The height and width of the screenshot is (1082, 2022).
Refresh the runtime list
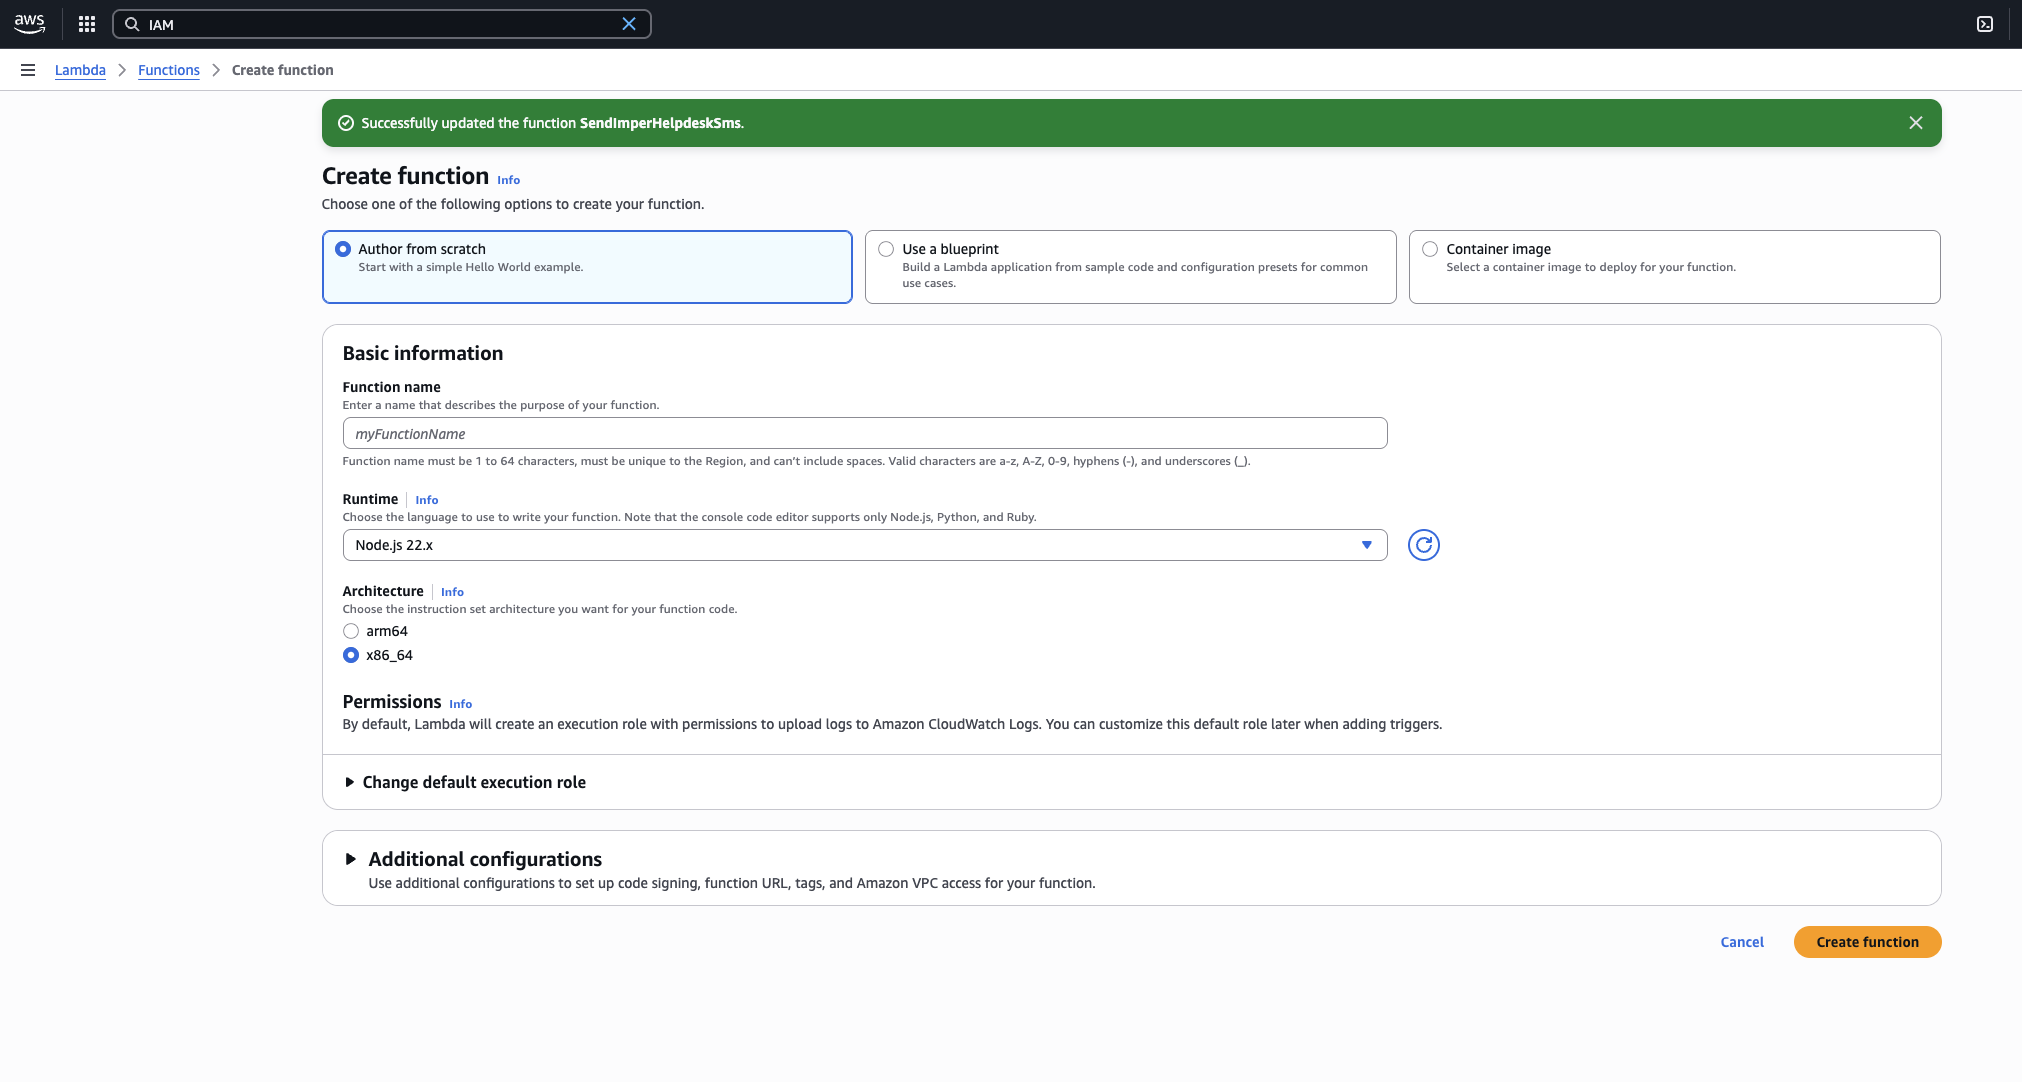pyautogui.click(x=1424, y=545)
